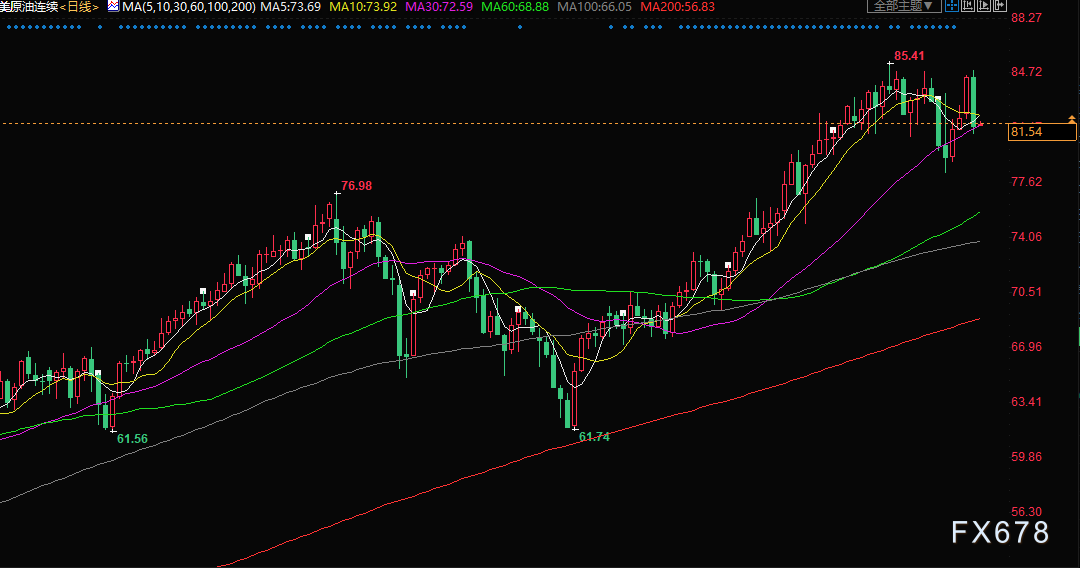Click the MA30:72.59 value
Image resolution: width=1080 pixels, height=568 pixels.
pyautogui.click(x=439, y=7)
